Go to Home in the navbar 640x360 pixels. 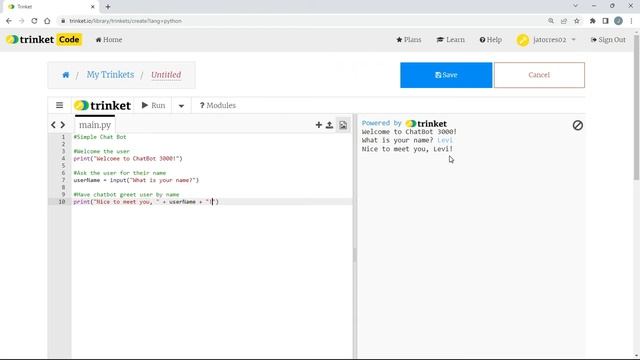pos(109,40)
